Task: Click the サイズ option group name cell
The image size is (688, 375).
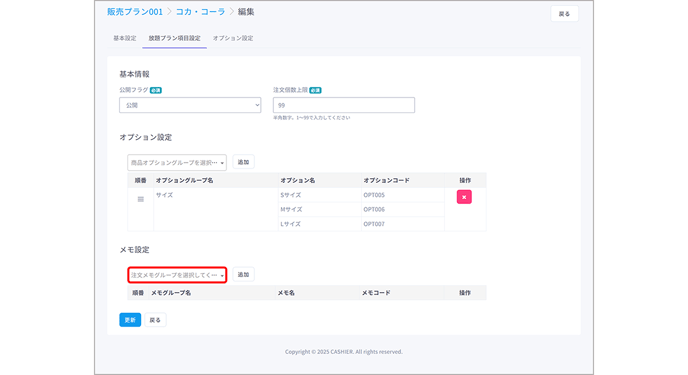Action: (x=216, y=210)
